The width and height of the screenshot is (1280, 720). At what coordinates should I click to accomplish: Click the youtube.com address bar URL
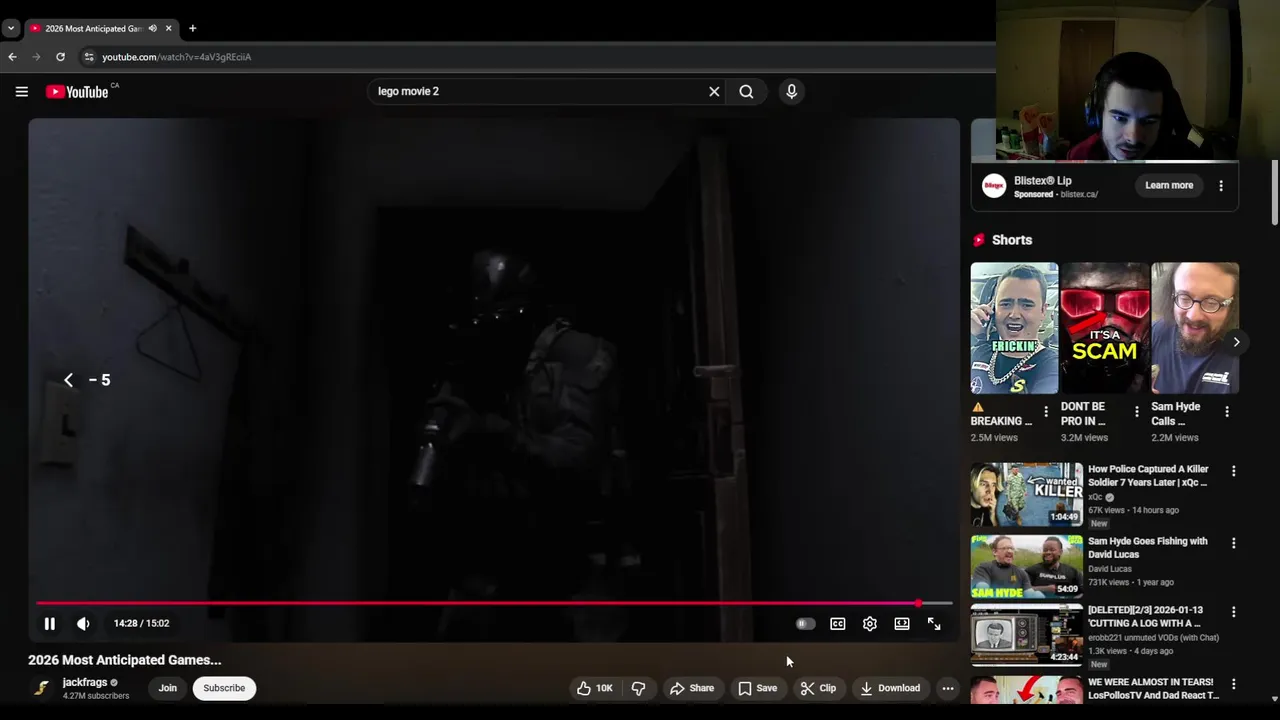coord(176,57)
